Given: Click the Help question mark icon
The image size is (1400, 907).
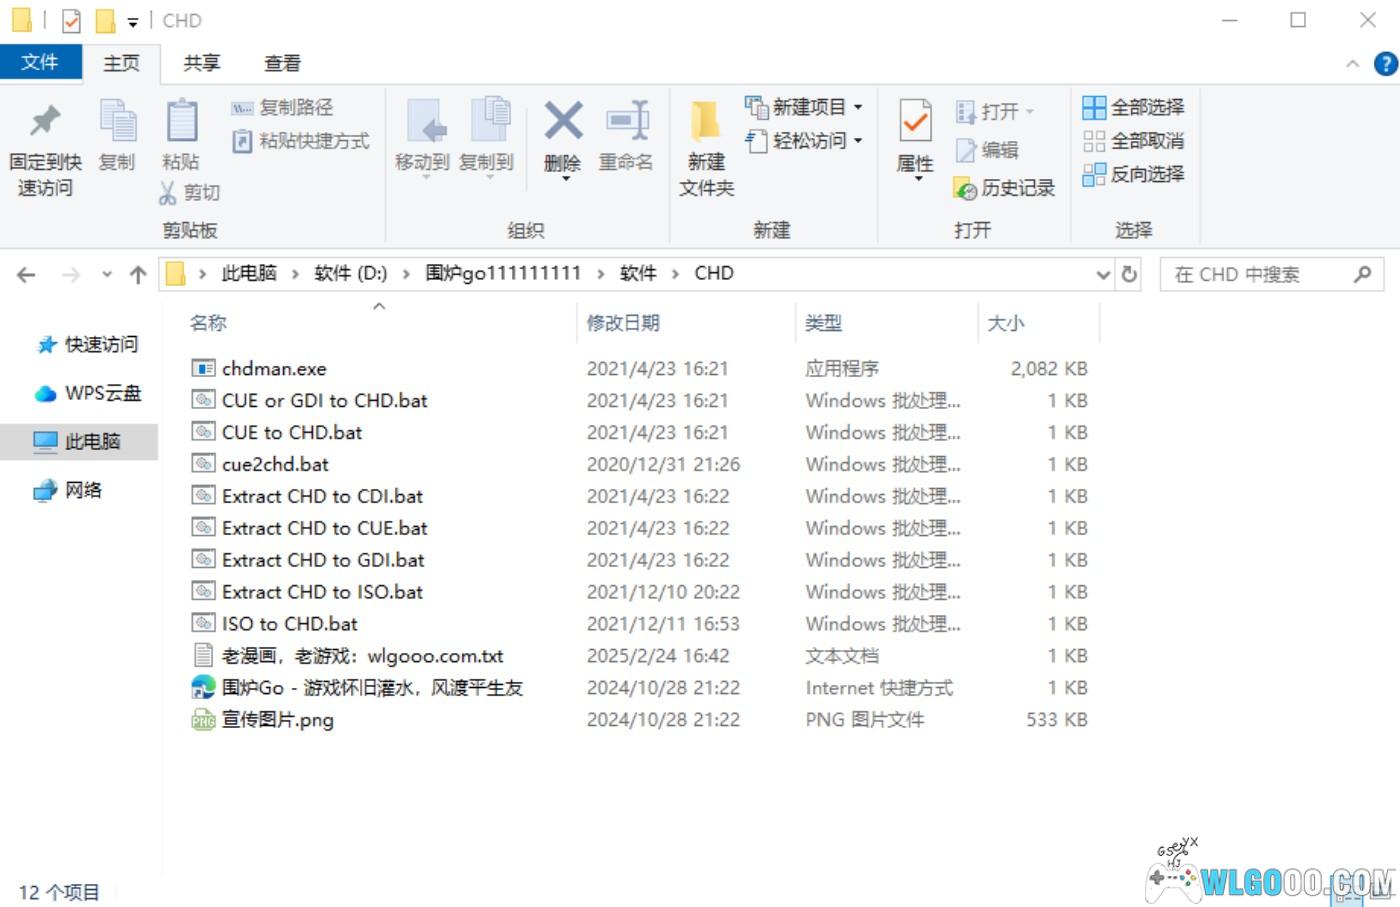Looking at the screenshot, I should [1385, 64].
